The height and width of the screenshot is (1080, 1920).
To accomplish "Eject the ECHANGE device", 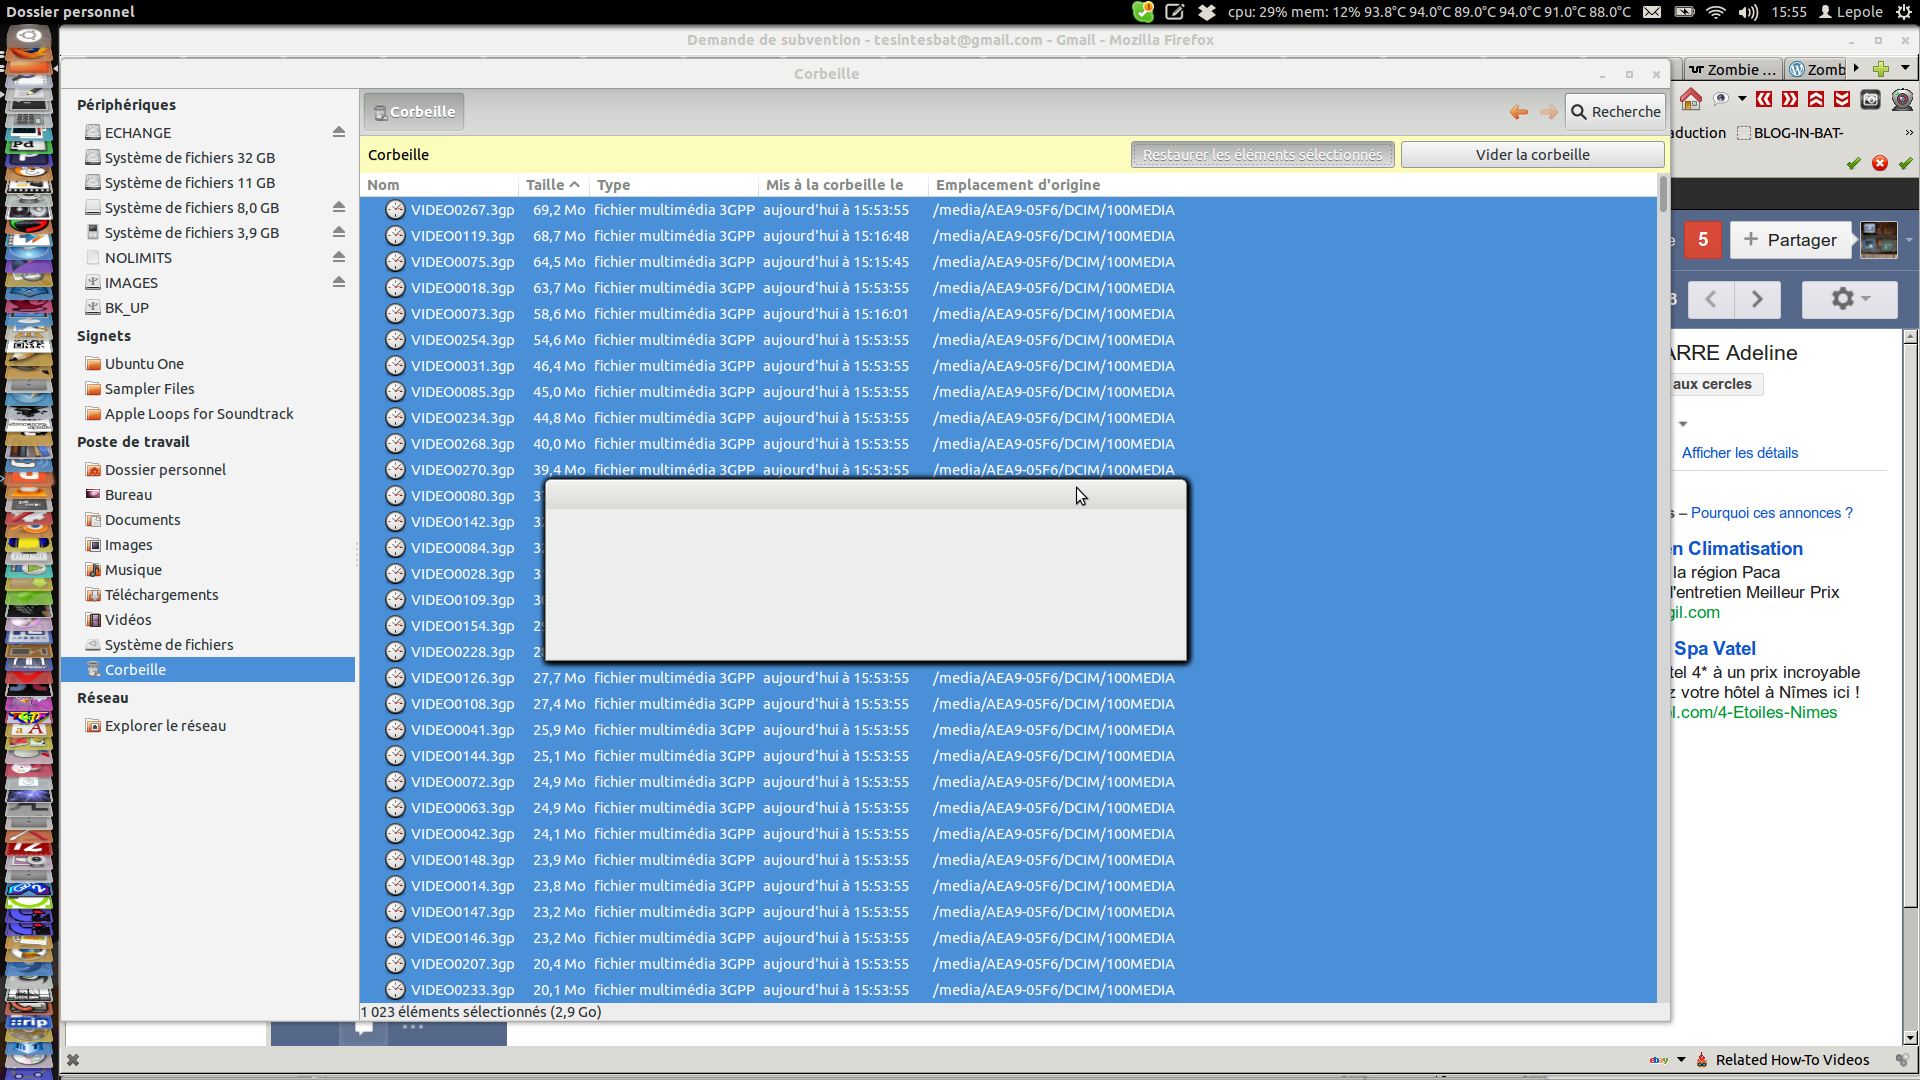I will 339,132.
